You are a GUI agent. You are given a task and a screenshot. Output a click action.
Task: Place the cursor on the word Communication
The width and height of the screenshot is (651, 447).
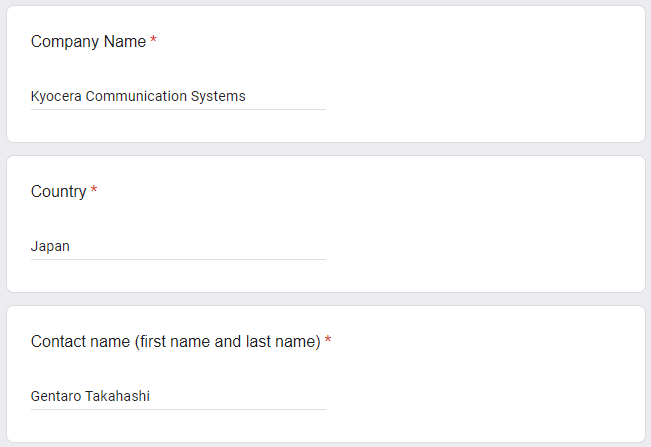point(136,96)
